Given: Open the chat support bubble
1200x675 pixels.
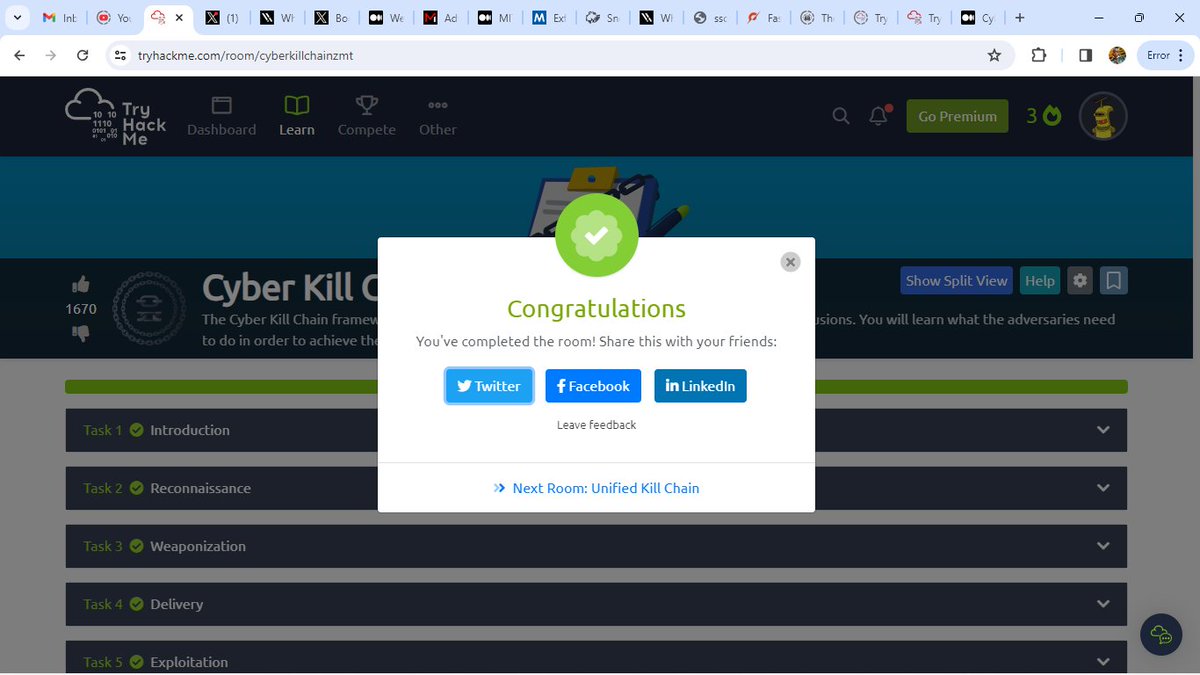Looking at the screenshot, I should (x=1161, y=634).
